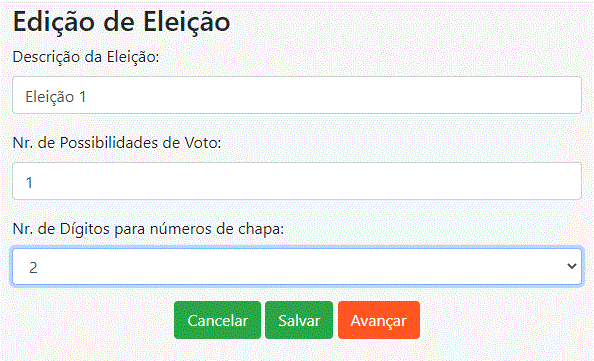Focus the Descrição da Eleição input field
The image size is (594, 361).
click(x=297, y=95)
